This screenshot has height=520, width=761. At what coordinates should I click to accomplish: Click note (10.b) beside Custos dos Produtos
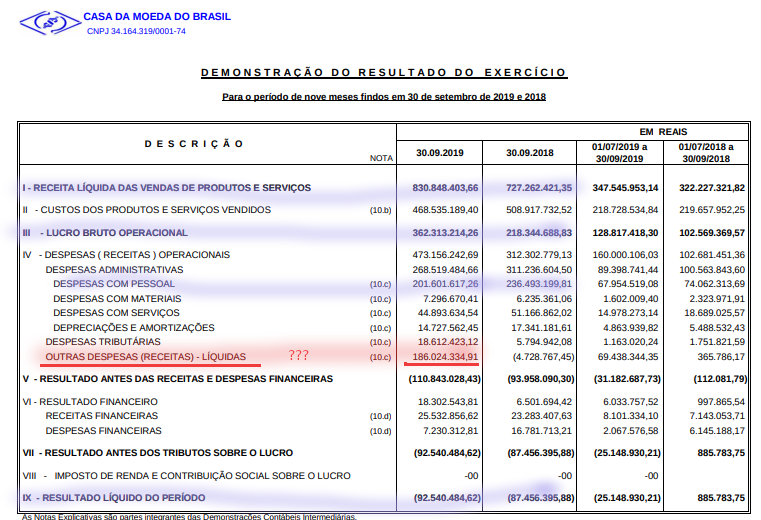click(380, 210)
